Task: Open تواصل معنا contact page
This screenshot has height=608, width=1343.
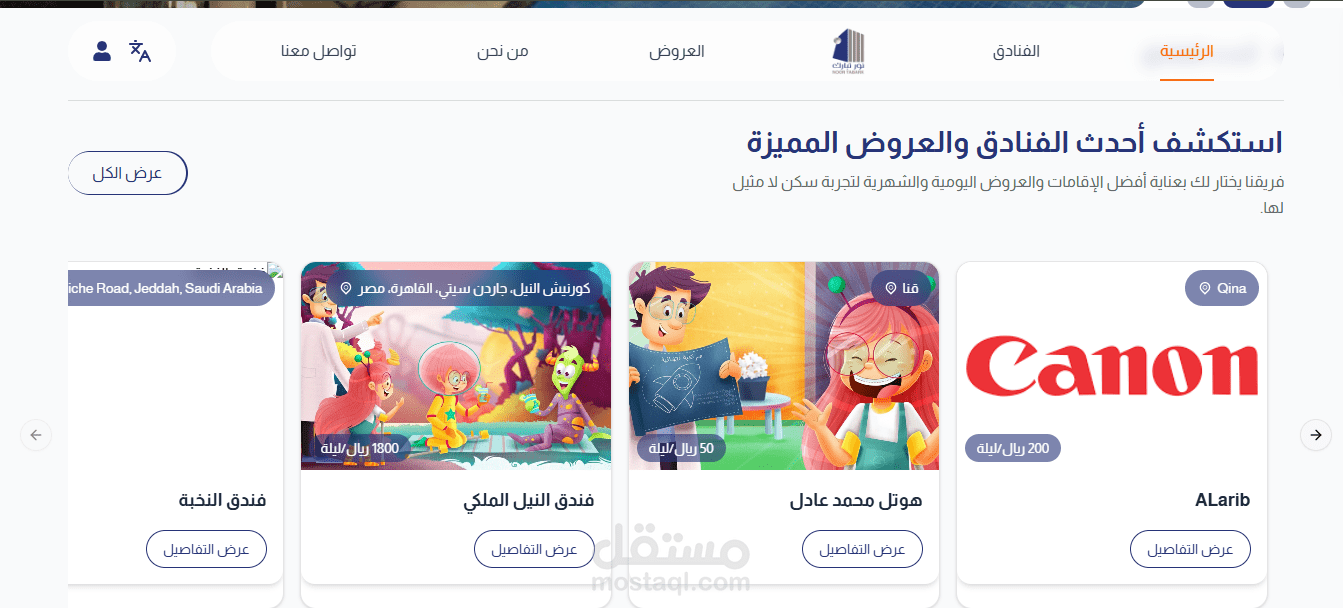Action: point(318,51)
